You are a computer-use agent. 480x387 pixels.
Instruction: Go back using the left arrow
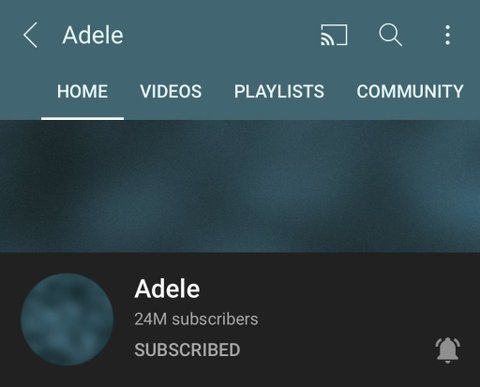pyautogui.click(x=30, y=35)
